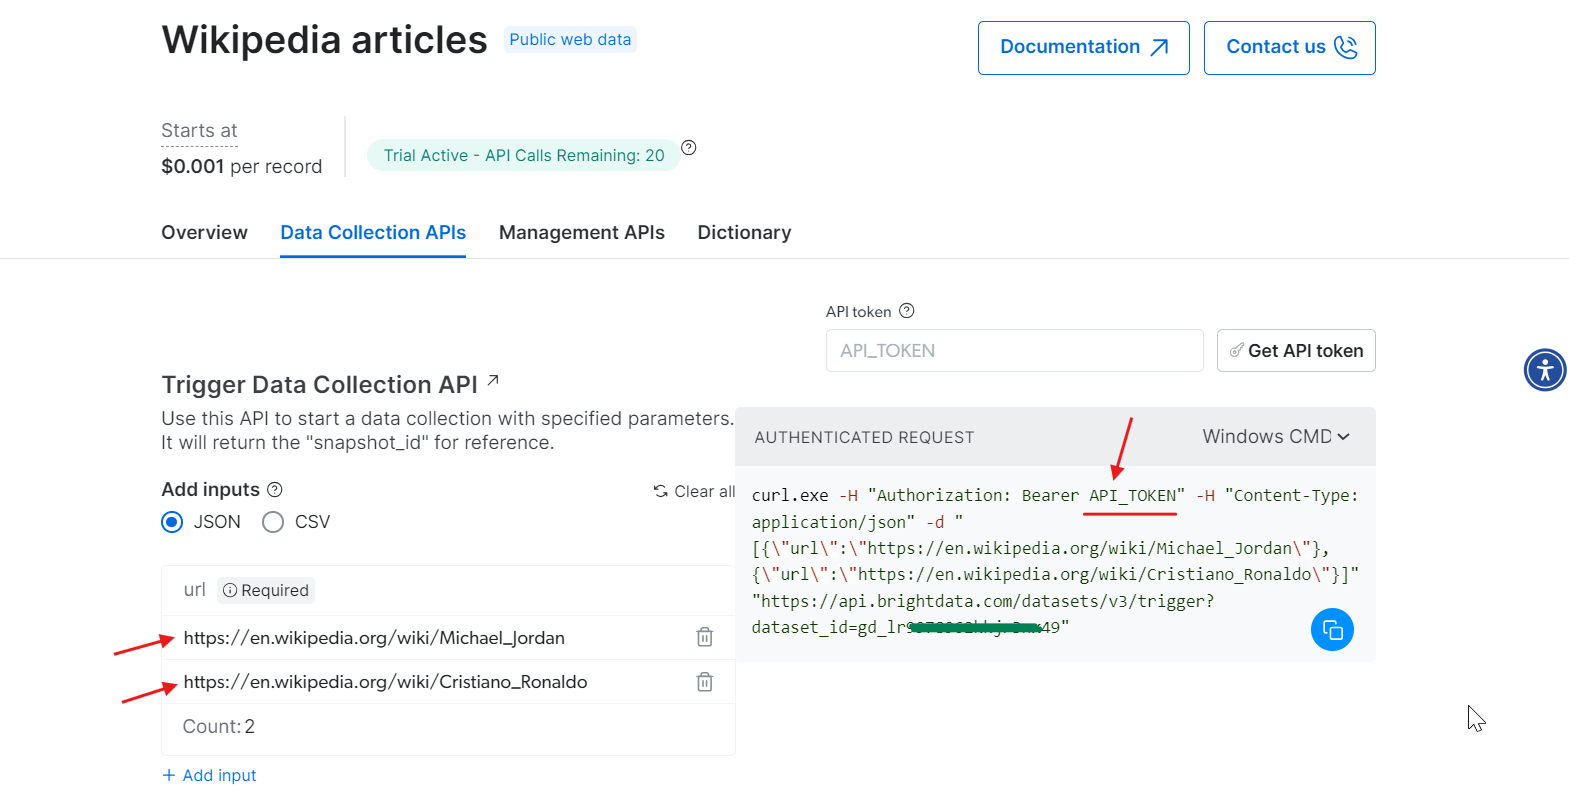
Task: Click the Trigger Data Collection API heading link
Action: click(x=320, y=385)
